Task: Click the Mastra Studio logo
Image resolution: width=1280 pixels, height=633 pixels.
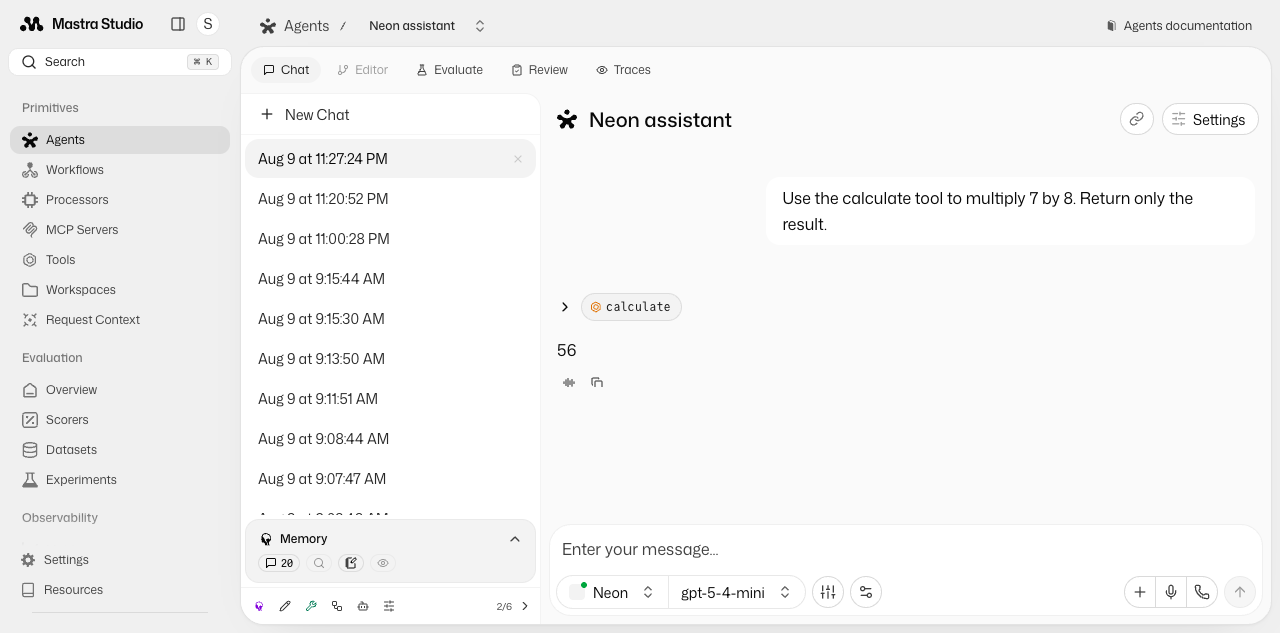Action: tap(82, 24)
